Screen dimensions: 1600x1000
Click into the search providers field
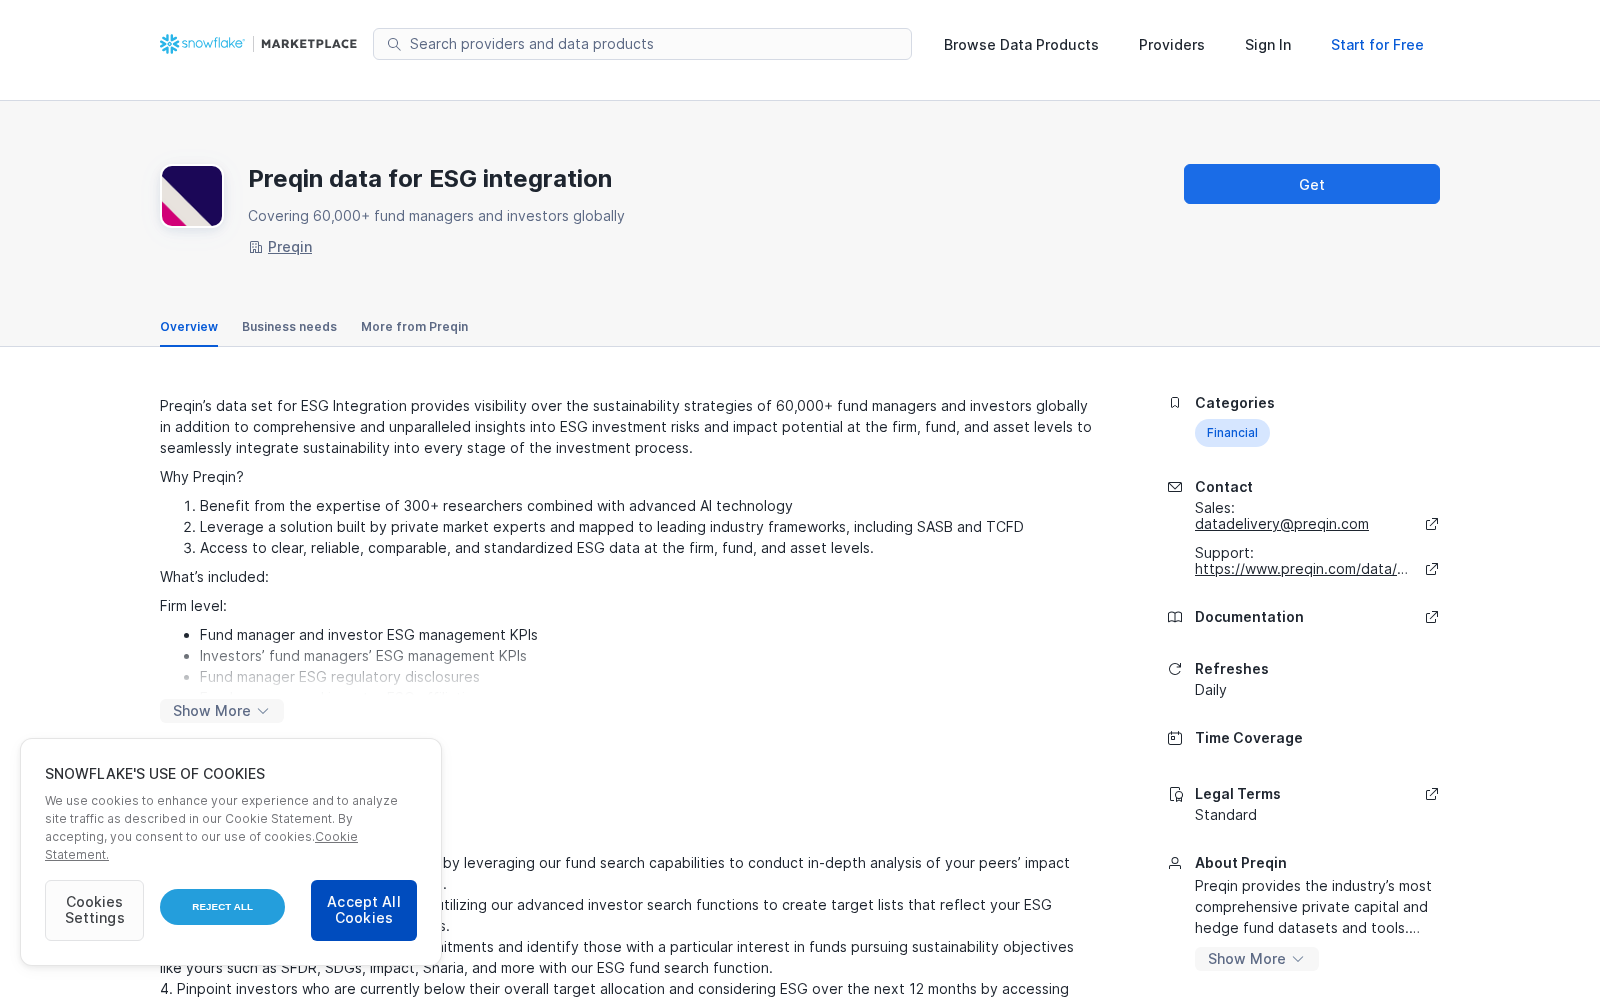click(x=642, y=44)
